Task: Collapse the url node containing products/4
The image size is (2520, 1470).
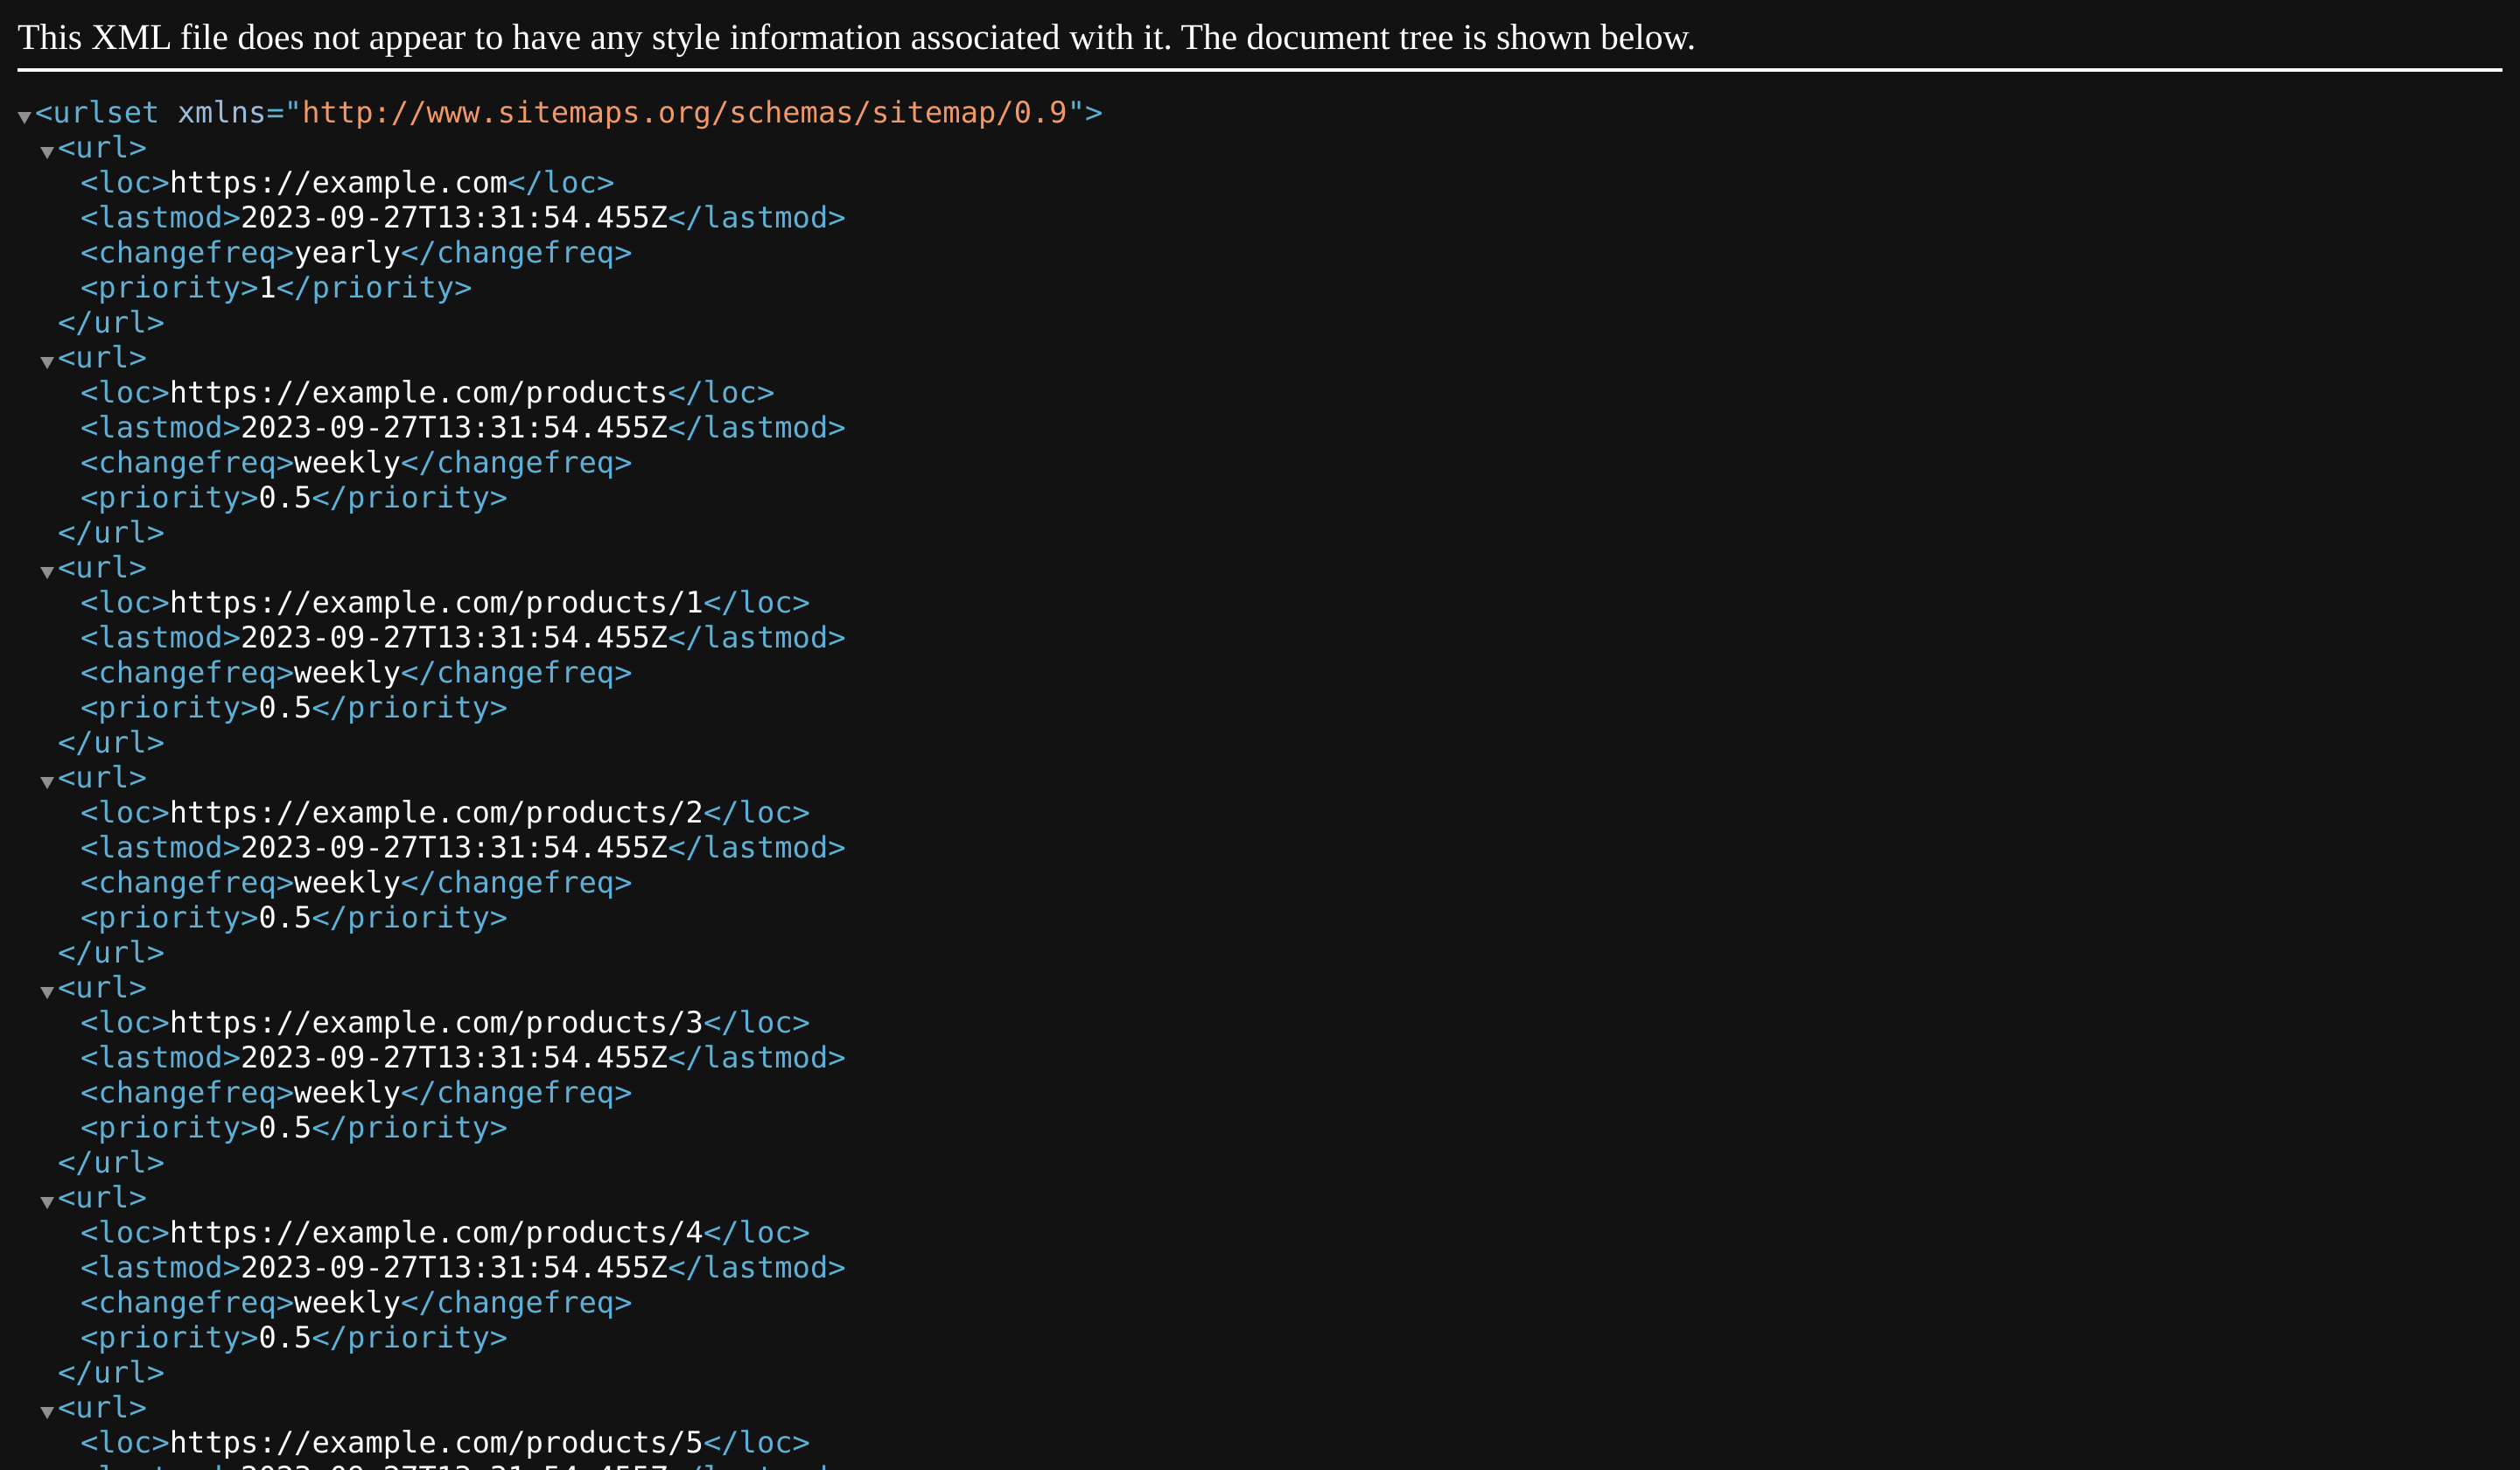Action: coord(47,1202)
